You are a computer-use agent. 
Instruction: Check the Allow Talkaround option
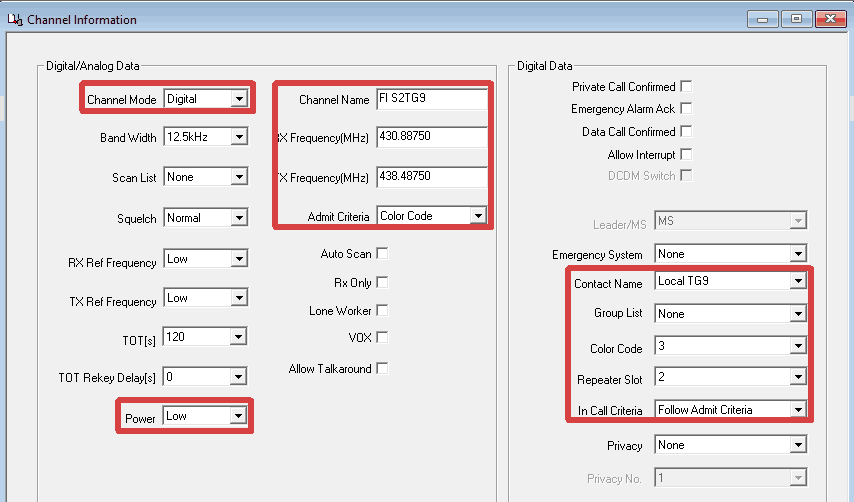pos(382,369)
